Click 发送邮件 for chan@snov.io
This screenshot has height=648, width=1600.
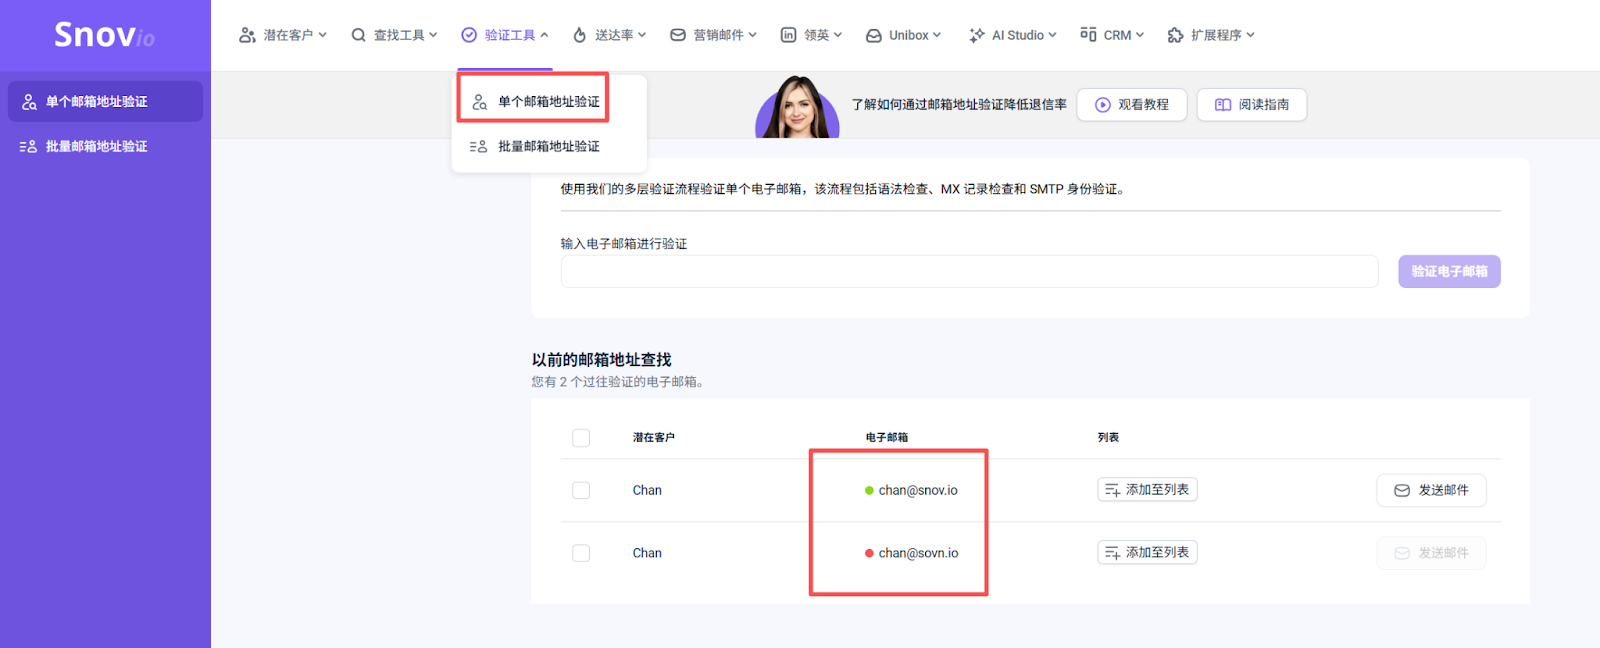point(1431,490)
